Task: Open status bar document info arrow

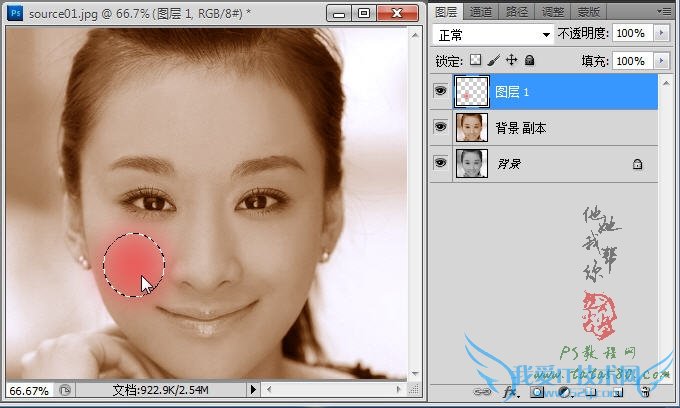Action: click(253, 389)
